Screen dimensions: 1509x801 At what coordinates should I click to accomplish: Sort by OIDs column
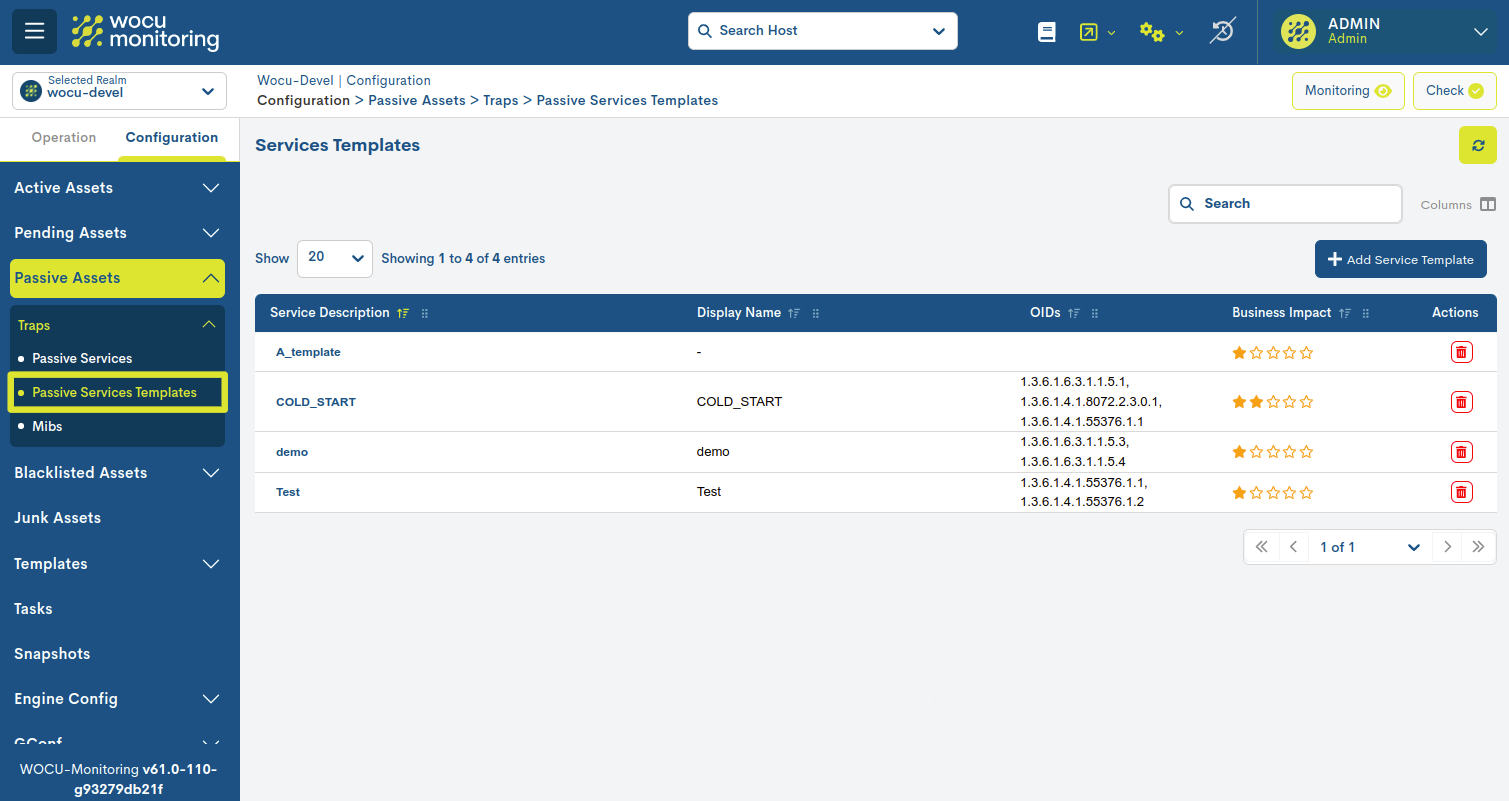point(1073,313)
